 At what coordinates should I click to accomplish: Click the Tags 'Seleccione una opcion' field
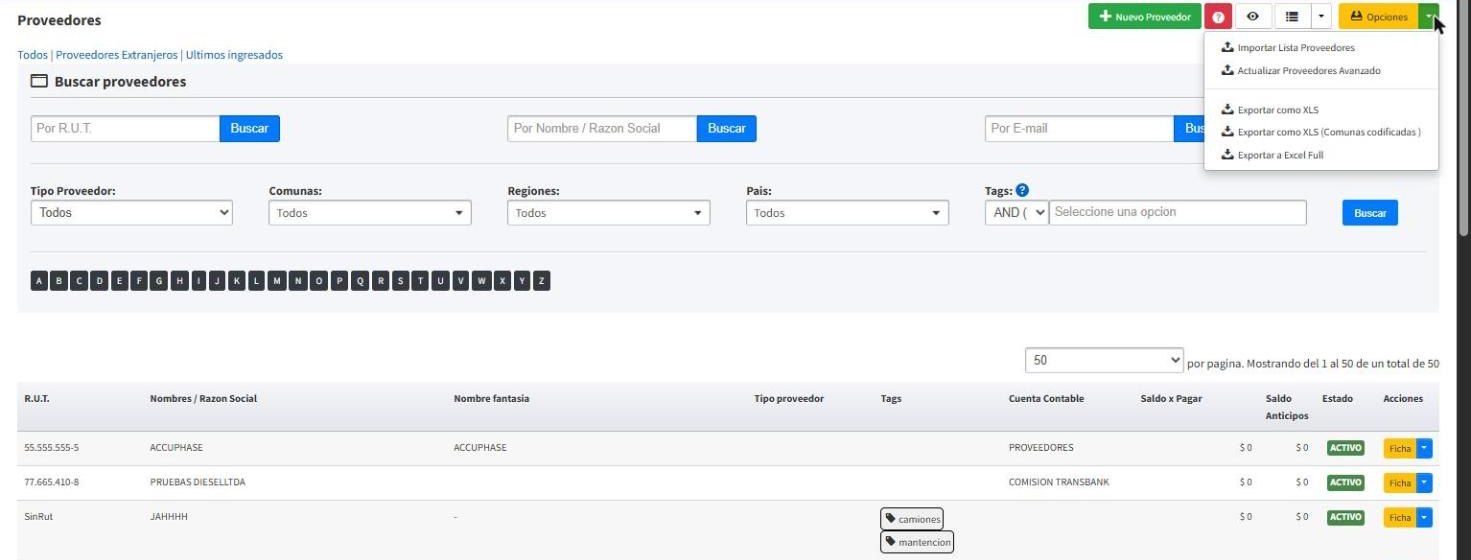click(1178, 212)
